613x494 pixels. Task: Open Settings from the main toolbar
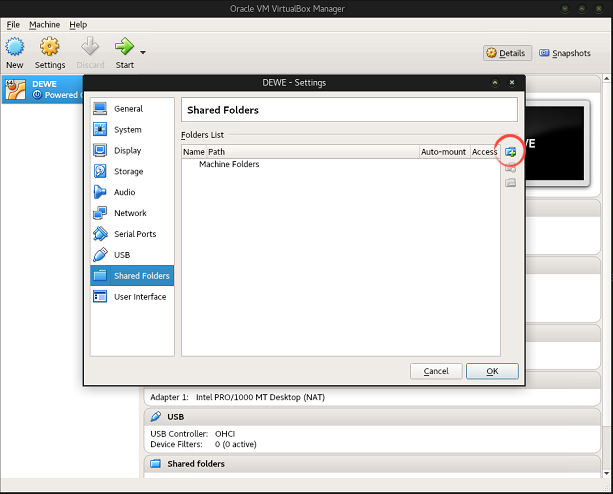(50, 53)
